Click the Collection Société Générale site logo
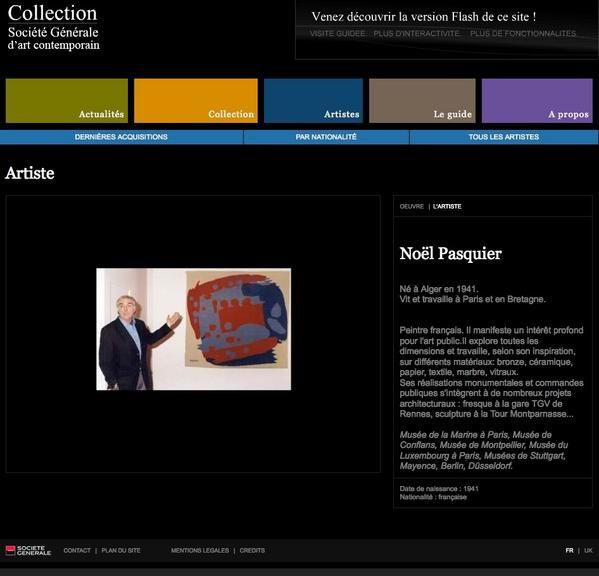599x576 pixels. 53,28
